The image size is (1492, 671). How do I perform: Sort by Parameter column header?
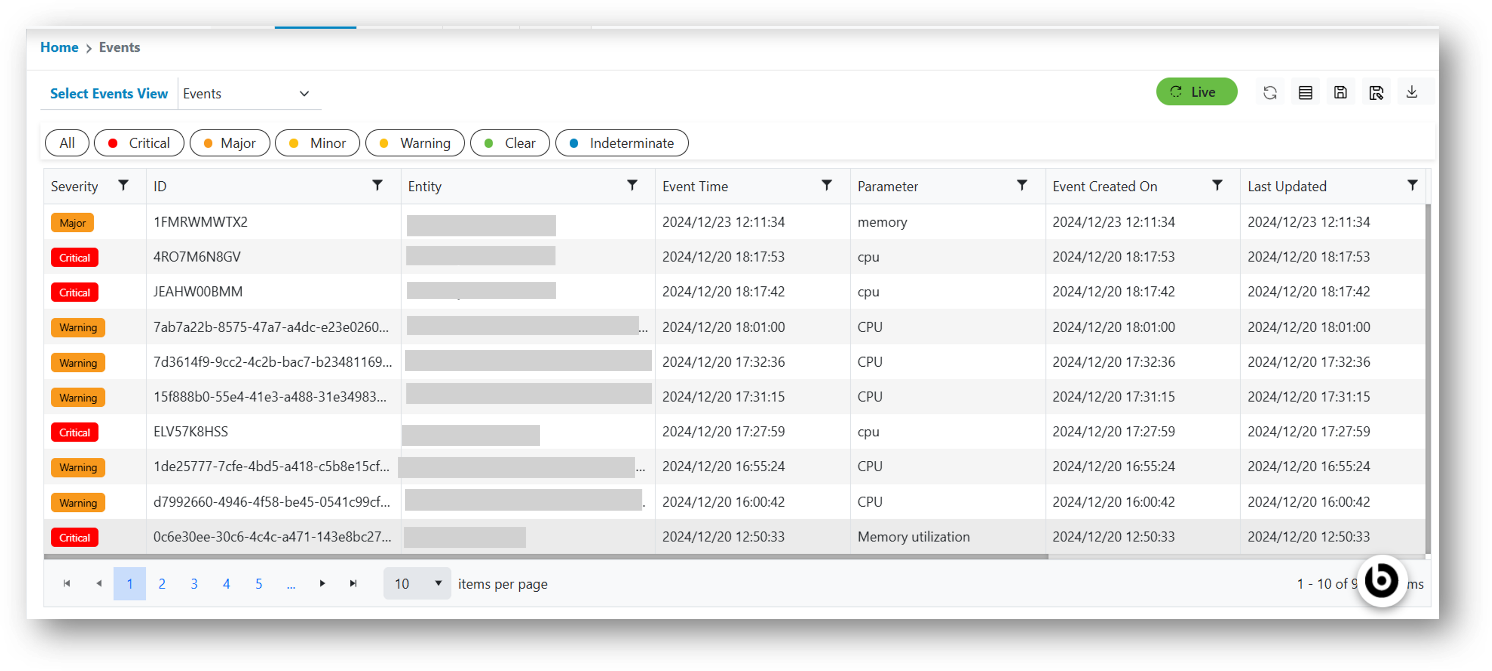click(x=887, y=186)
